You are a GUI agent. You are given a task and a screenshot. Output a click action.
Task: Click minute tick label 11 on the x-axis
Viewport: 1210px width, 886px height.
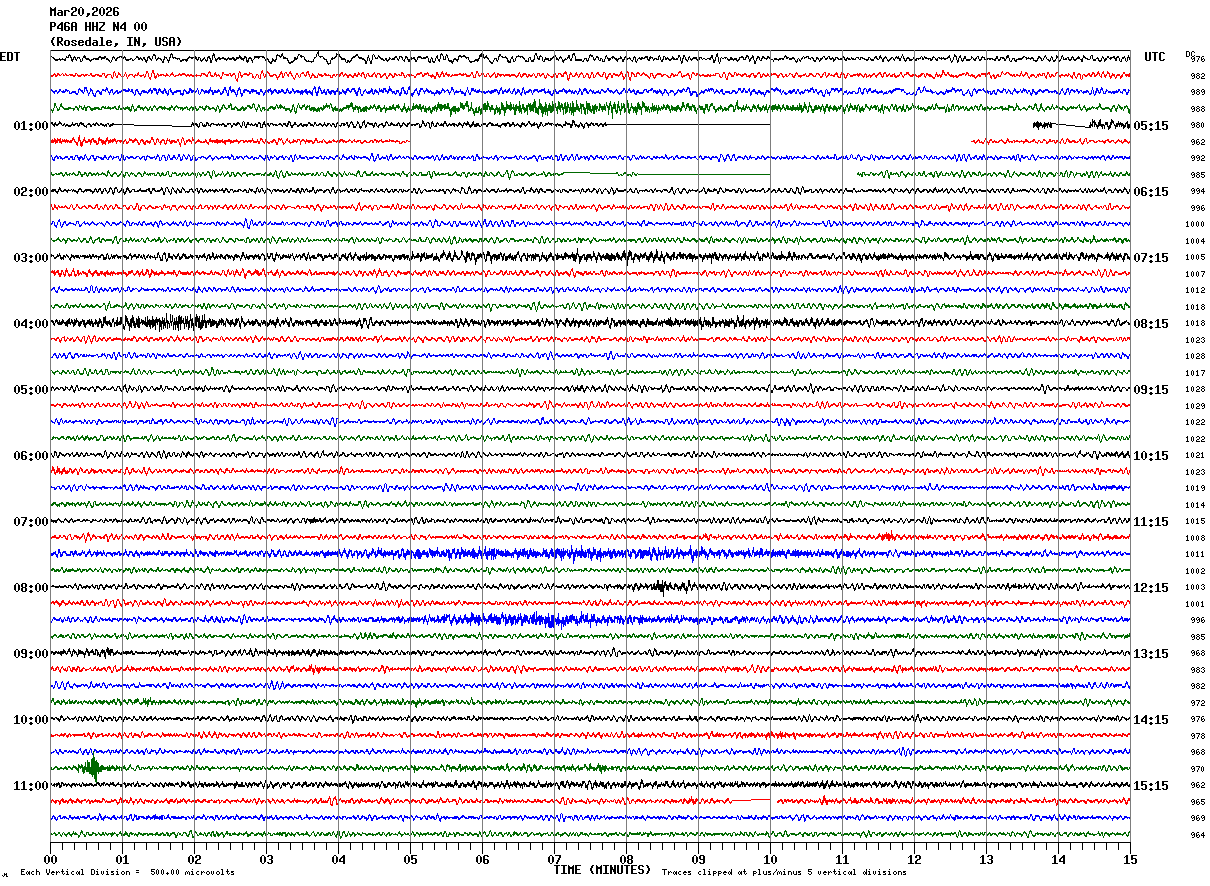pyautogui.click(x=842, y=859)
